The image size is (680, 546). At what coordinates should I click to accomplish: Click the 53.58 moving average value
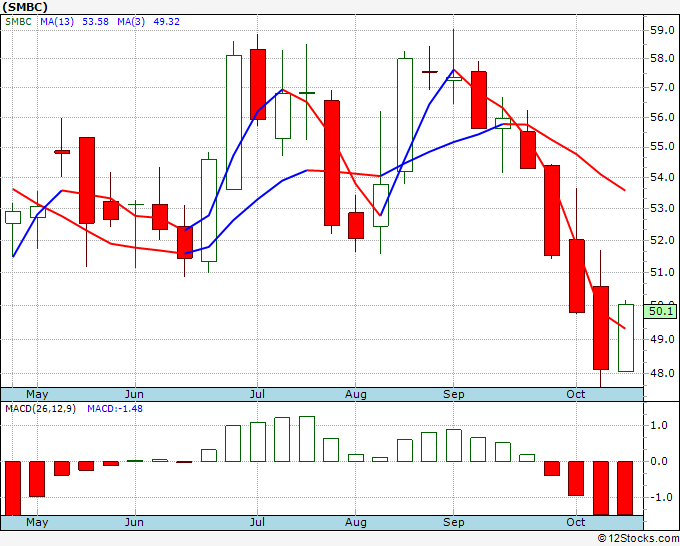pos(95,22)
